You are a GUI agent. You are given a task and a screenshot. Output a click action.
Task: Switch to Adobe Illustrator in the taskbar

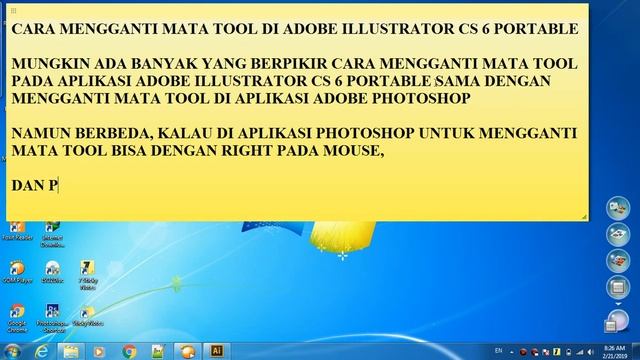click(x=217, y=351)
